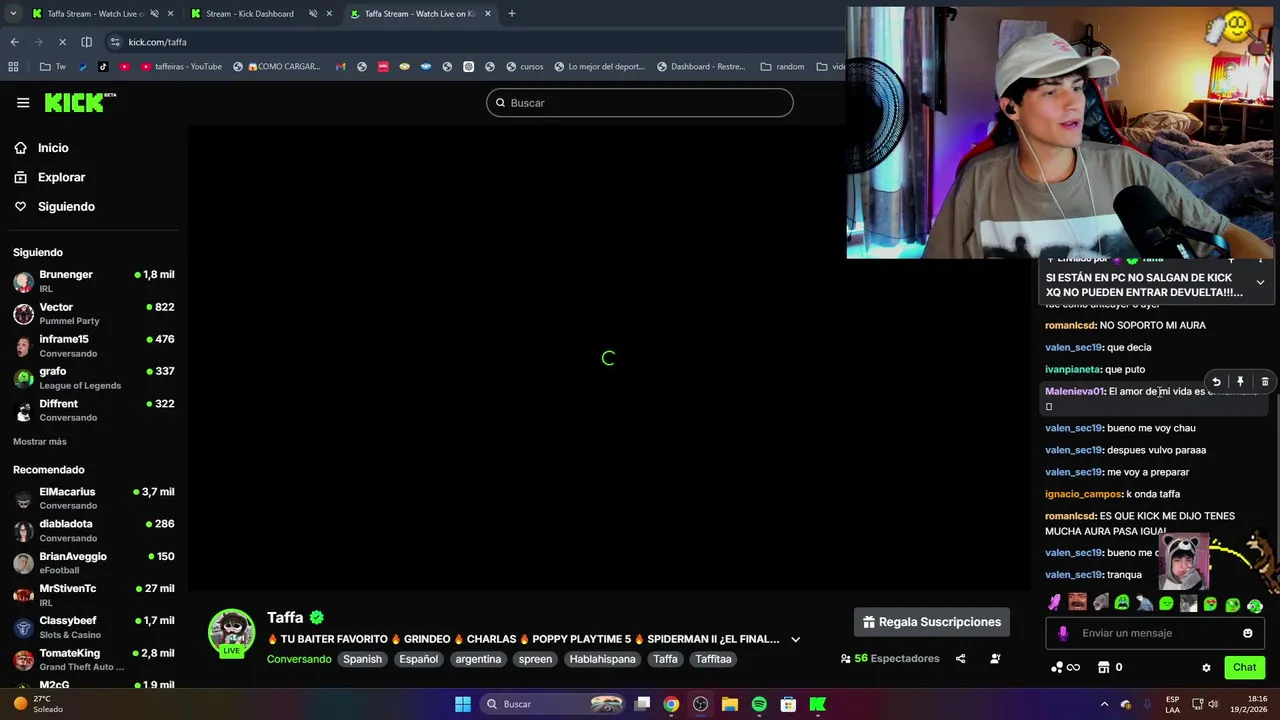This screenshot has width=1280, height=720.
Task: Focus the Kick Buscar search box
Action: [x=640, y=103]
